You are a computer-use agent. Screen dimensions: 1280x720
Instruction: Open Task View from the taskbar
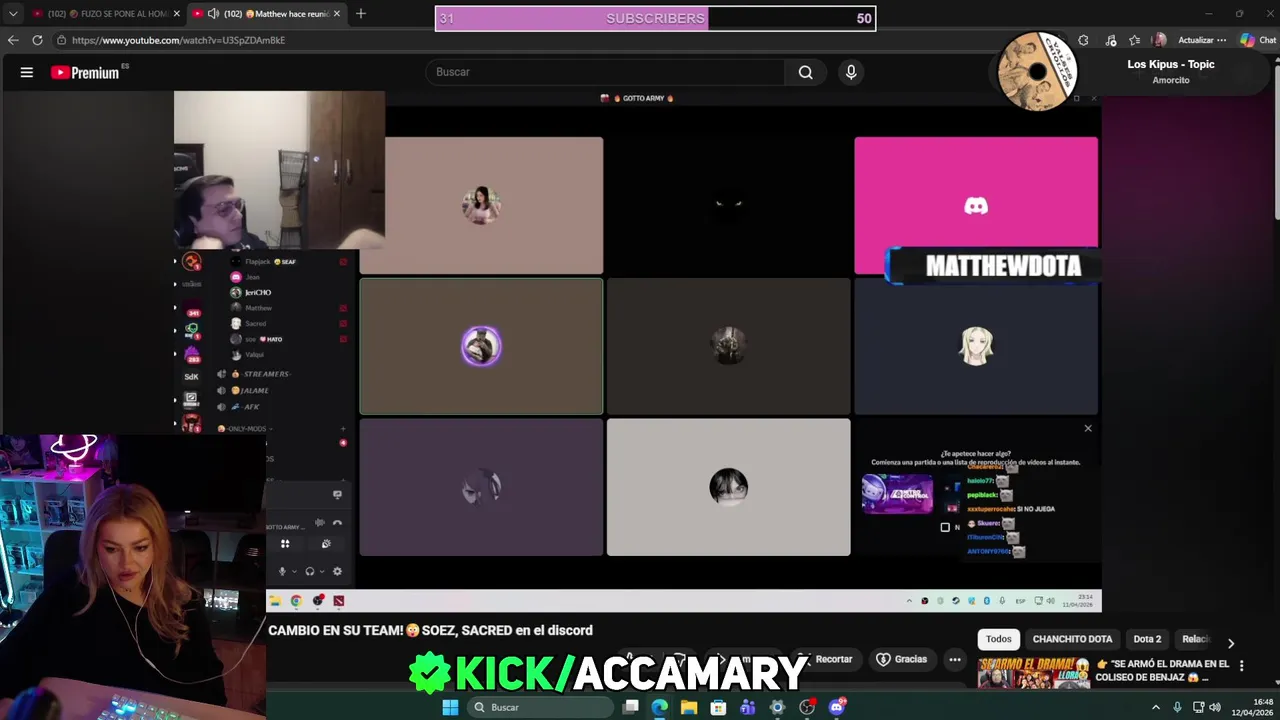pos(630,707)
